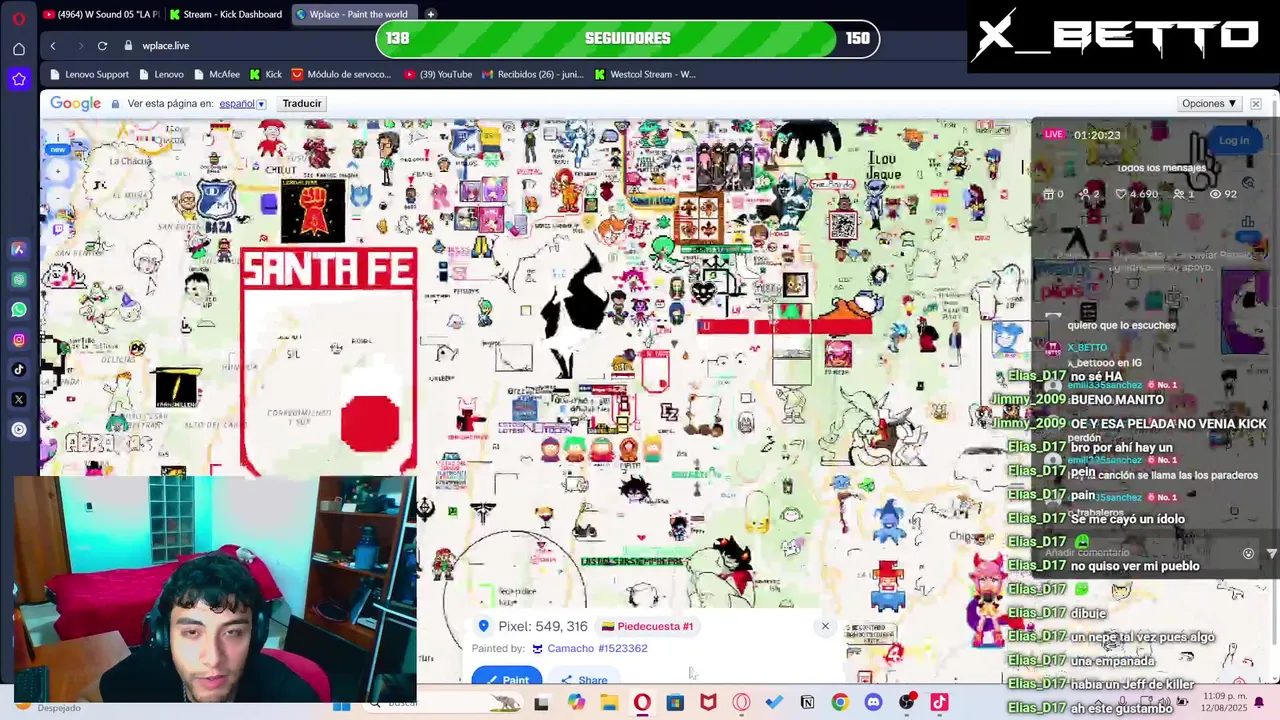Open Discord from taskbar
Screen dimensions: 1280x720
point(873,703)
